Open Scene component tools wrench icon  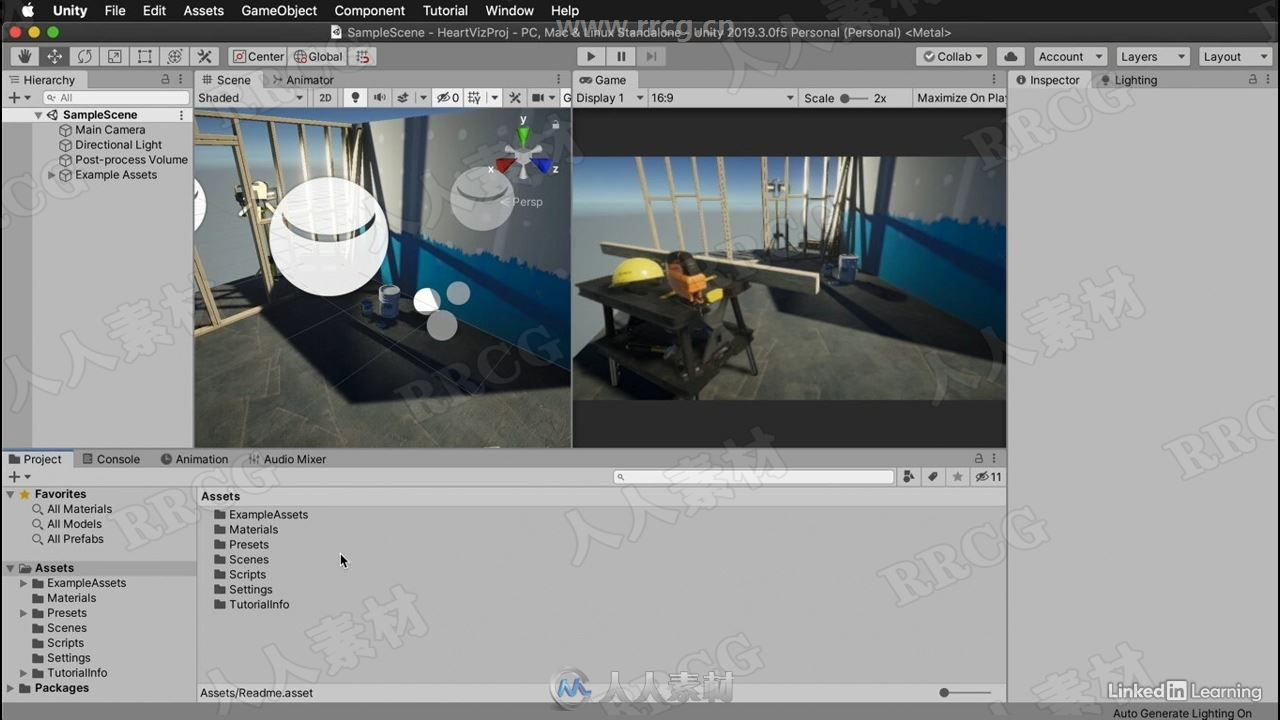tap(515, 98)
